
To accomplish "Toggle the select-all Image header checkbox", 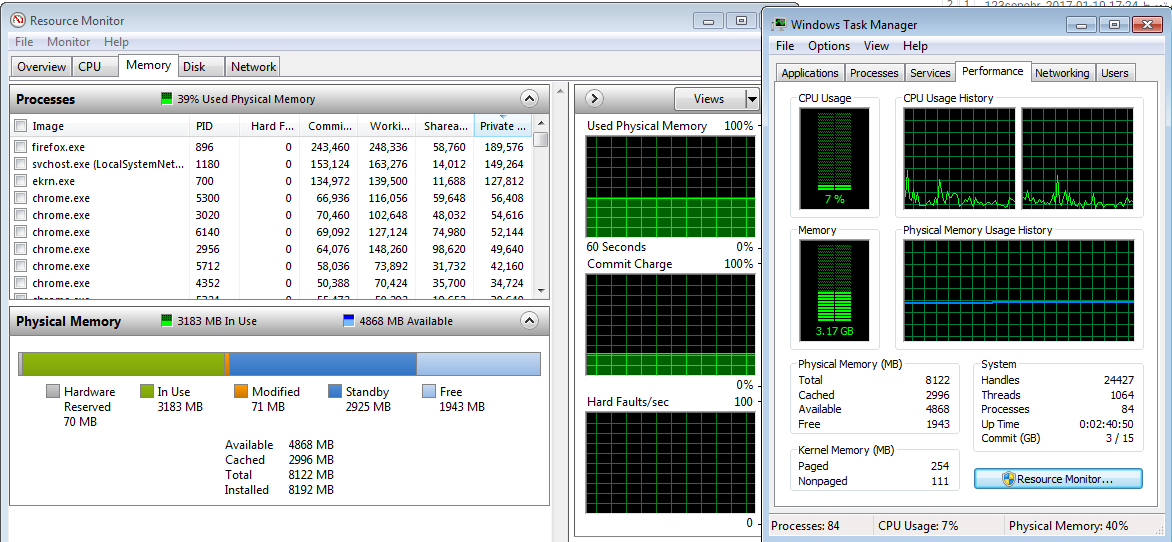I will click(x=20, y=126).
